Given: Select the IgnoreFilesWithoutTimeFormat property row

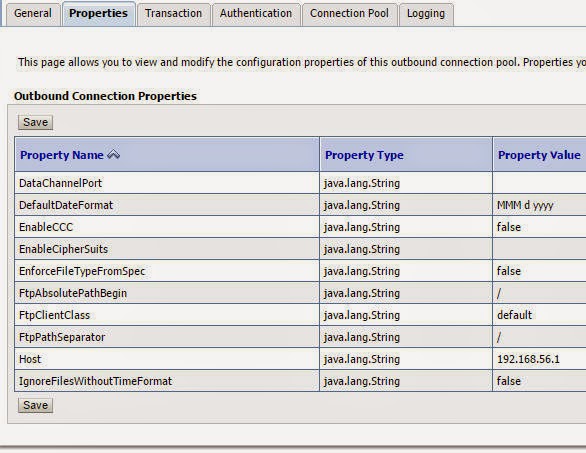Looking at the screenshot, I should pos(300,381).
